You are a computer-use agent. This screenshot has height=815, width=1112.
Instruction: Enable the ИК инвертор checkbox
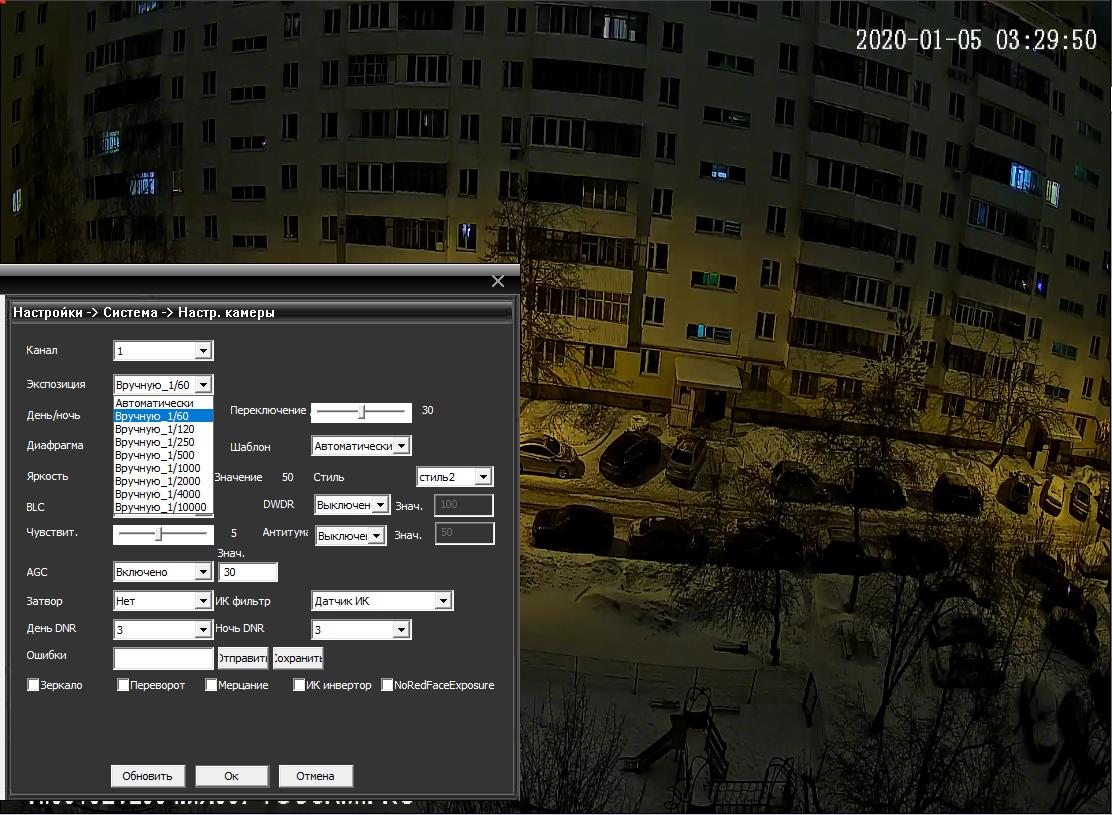coord(299,685)
